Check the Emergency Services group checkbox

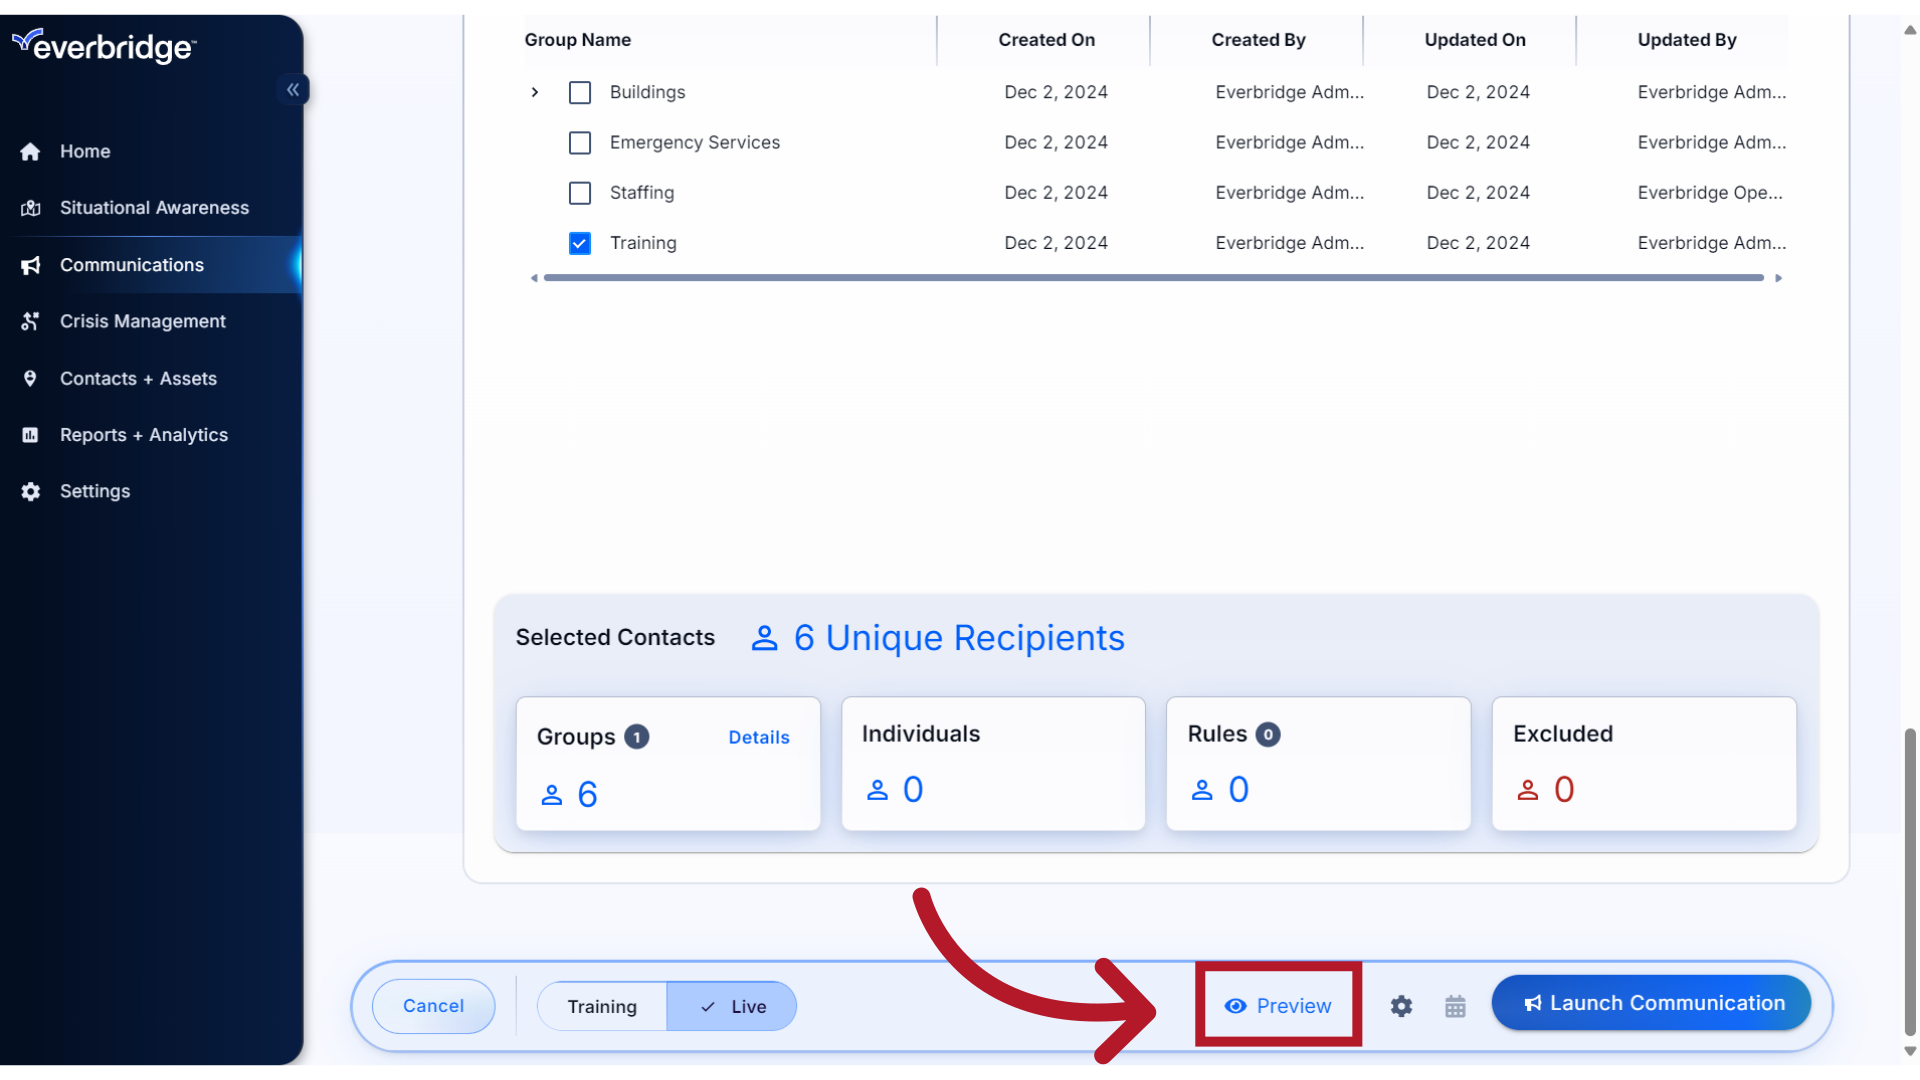[x=580, y=143]
